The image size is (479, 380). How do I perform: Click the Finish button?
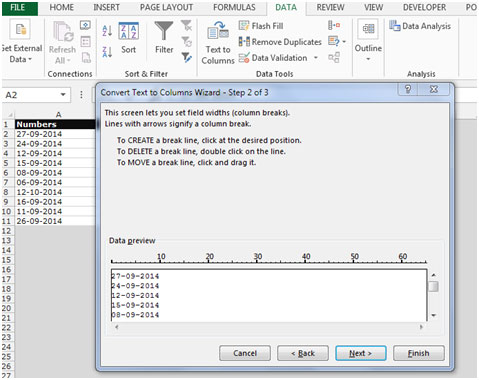click(x=419, y=353)
